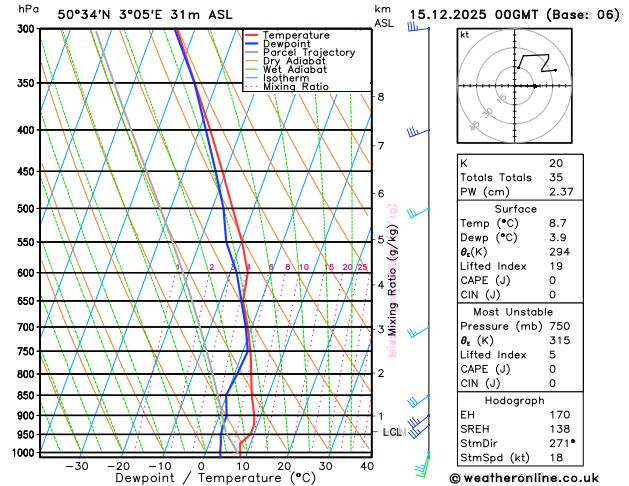
Task: Select the Mixing Ratio legend entry
Action: tap(287, 87)
